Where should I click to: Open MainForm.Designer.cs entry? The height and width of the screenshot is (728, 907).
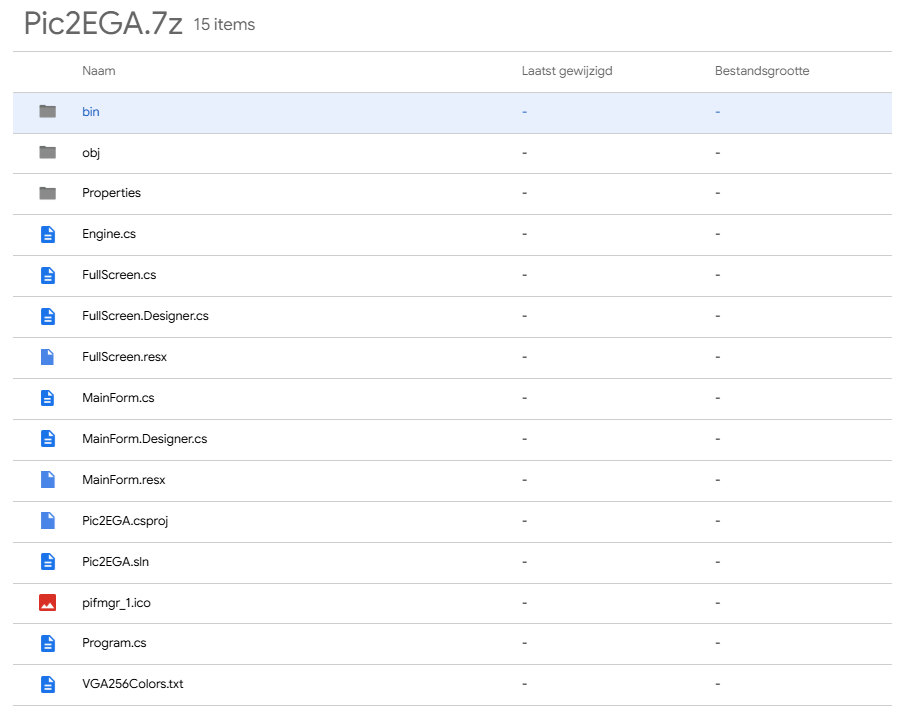(x=144, y=439)
